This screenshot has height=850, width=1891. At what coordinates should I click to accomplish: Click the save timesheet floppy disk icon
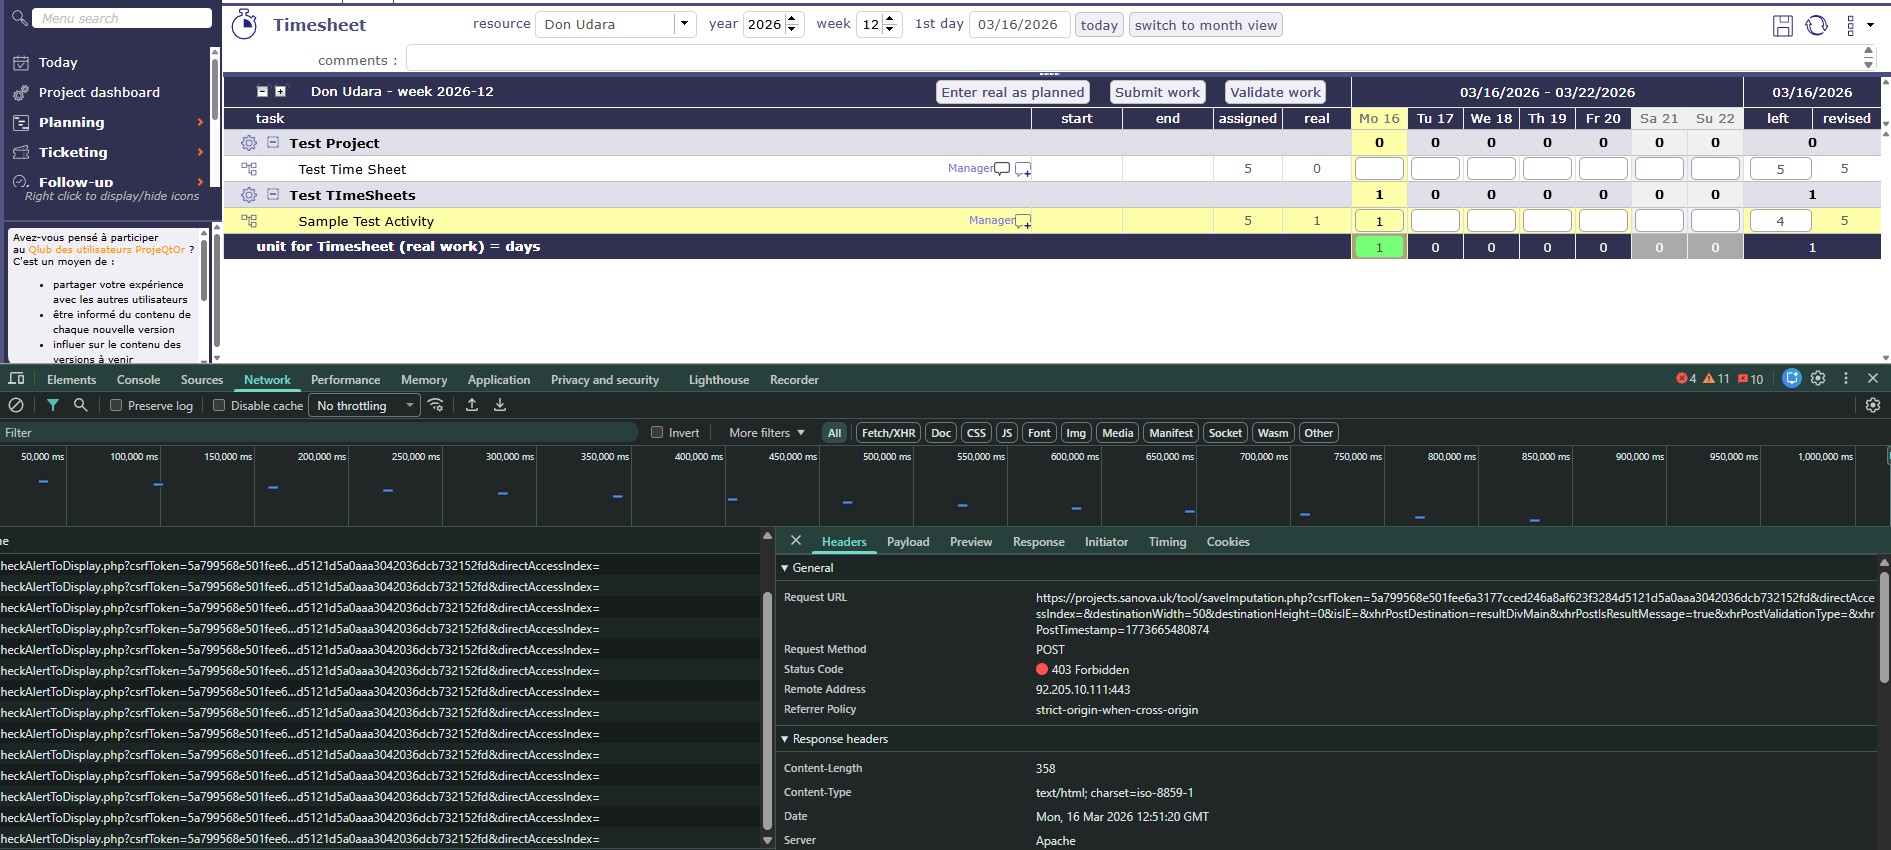(1782, 26)
